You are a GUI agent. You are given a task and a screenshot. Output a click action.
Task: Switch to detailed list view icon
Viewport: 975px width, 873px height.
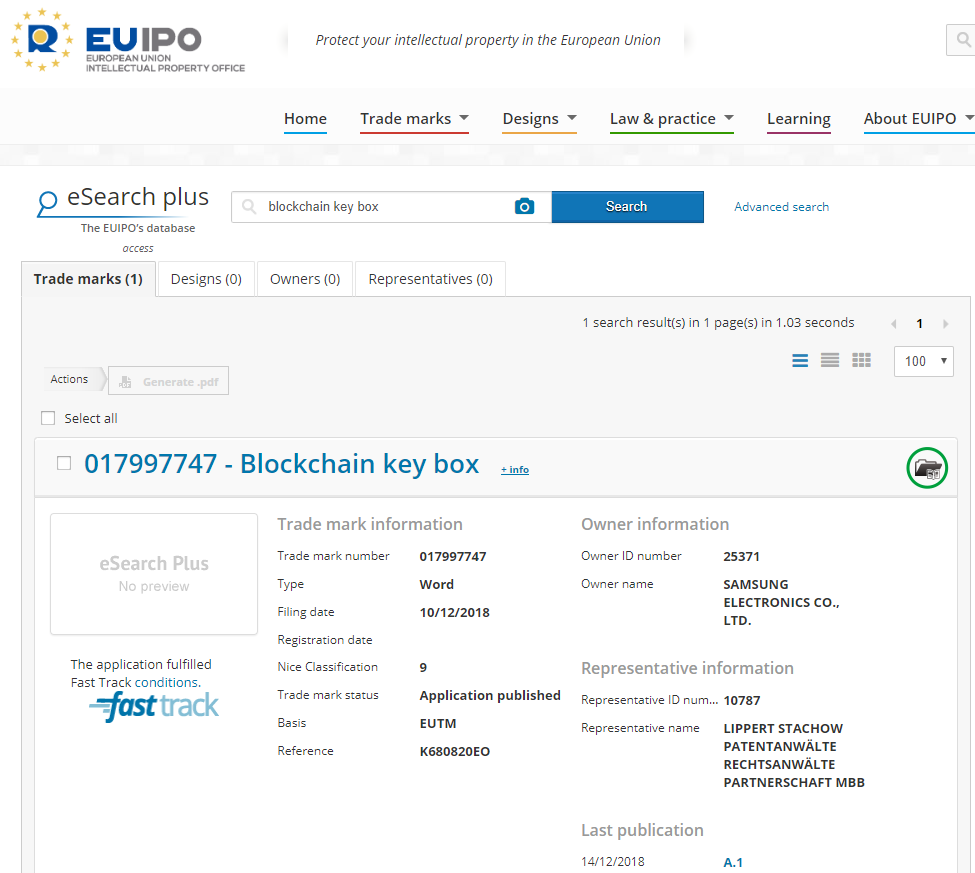click(800, 360)
